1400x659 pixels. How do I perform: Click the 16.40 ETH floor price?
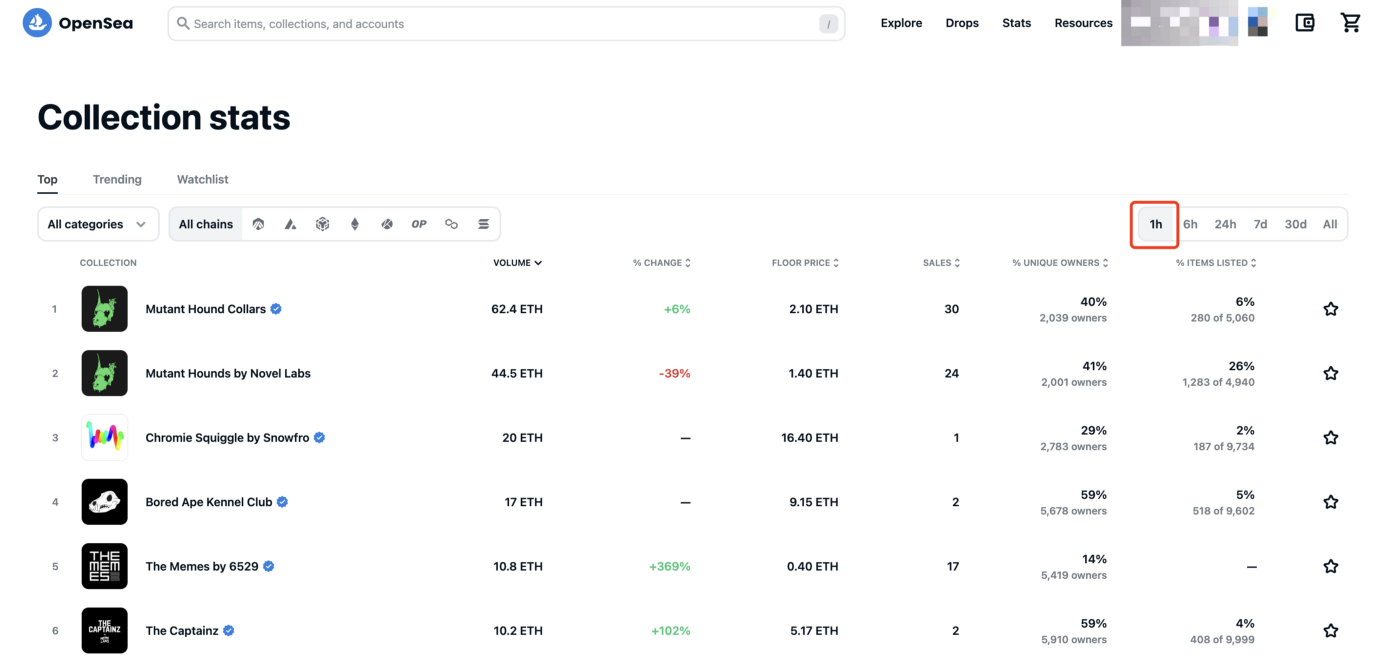tap(810, 437)
